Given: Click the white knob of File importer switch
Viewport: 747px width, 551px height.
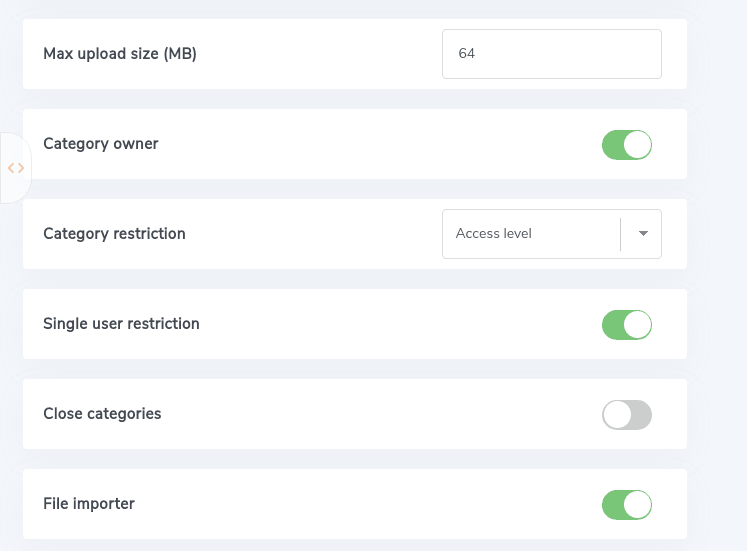Looking at the screenshot, I should pyautogui.click(x=638, y=504).
